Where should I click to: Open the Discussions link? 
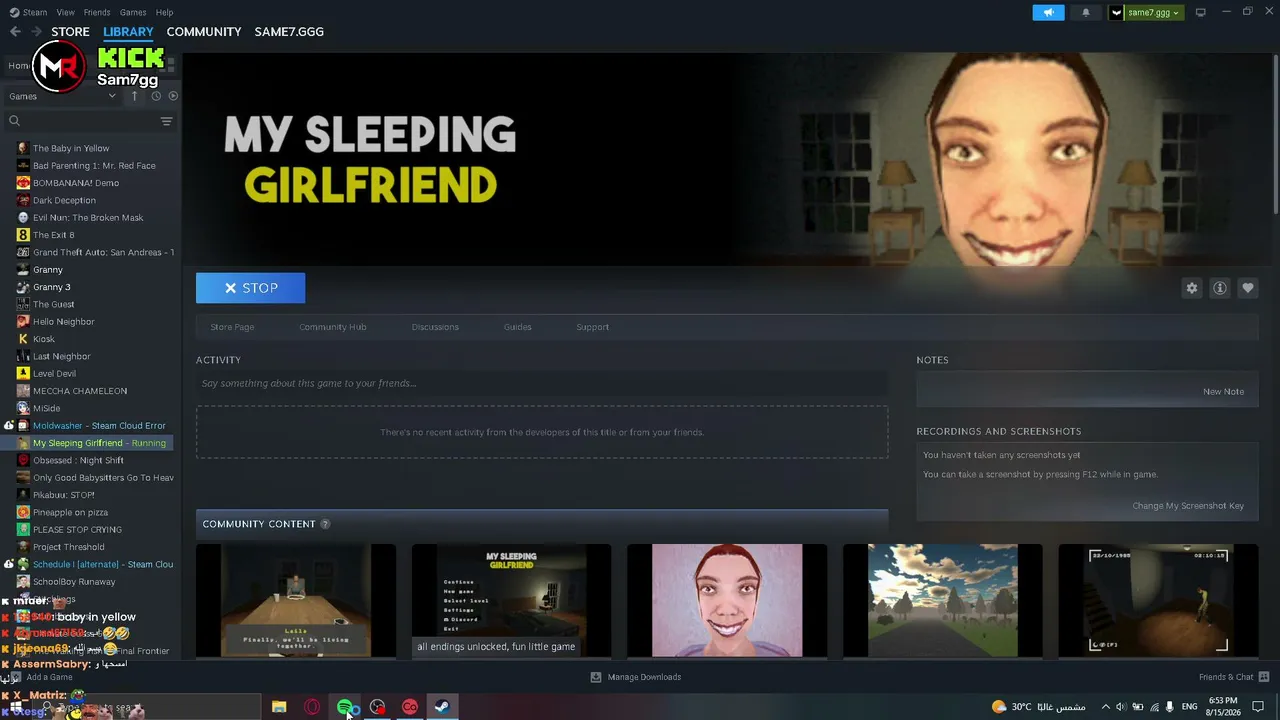pyautogui.click(x=435, y=327)
